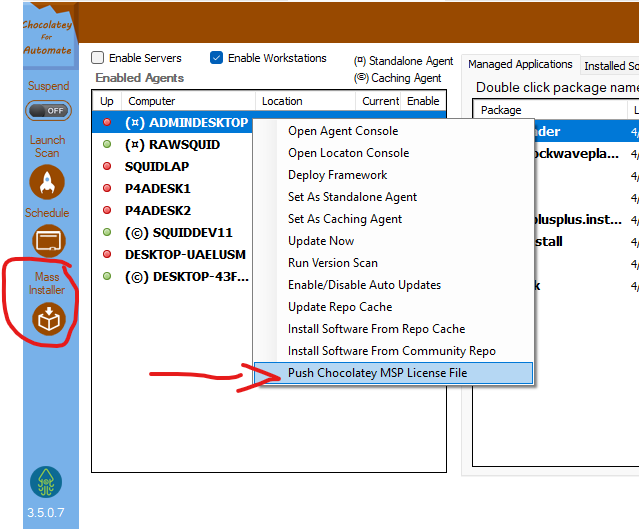Click green status dot for SQUIDDEV11

107,232
